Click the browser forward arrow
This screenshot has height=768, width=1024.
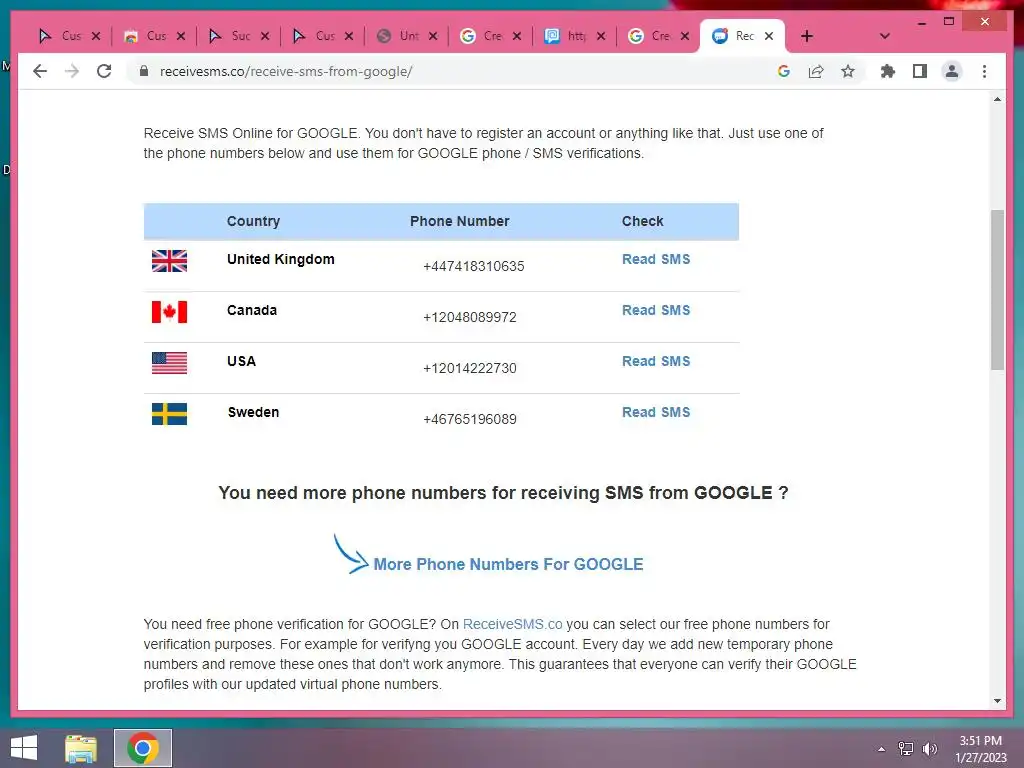point(72,71)
